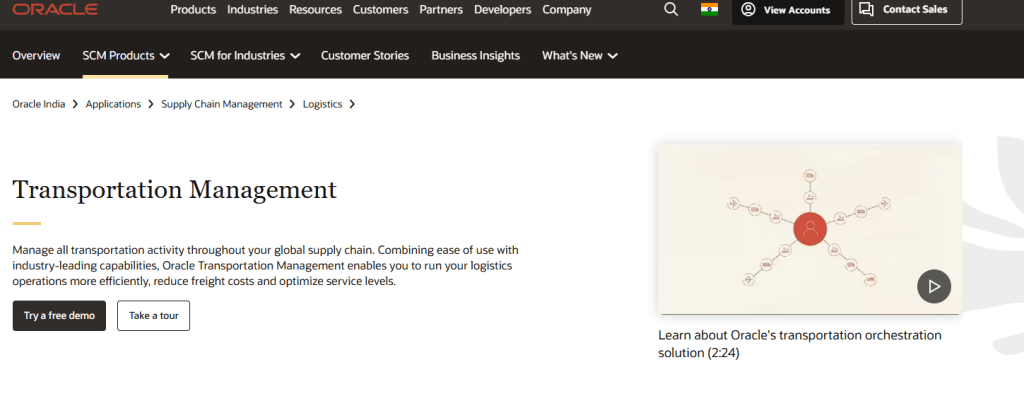Open the Industries menu
Screen dimensions: 1024x401
click(253, 10)
